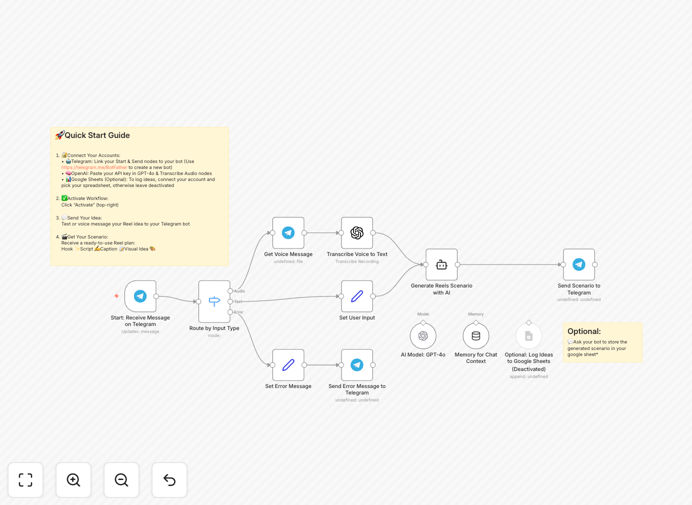
Task: Click the "Get Your Scenario" step in the guide
Action: pyautogui.click(x=84, y=237)
